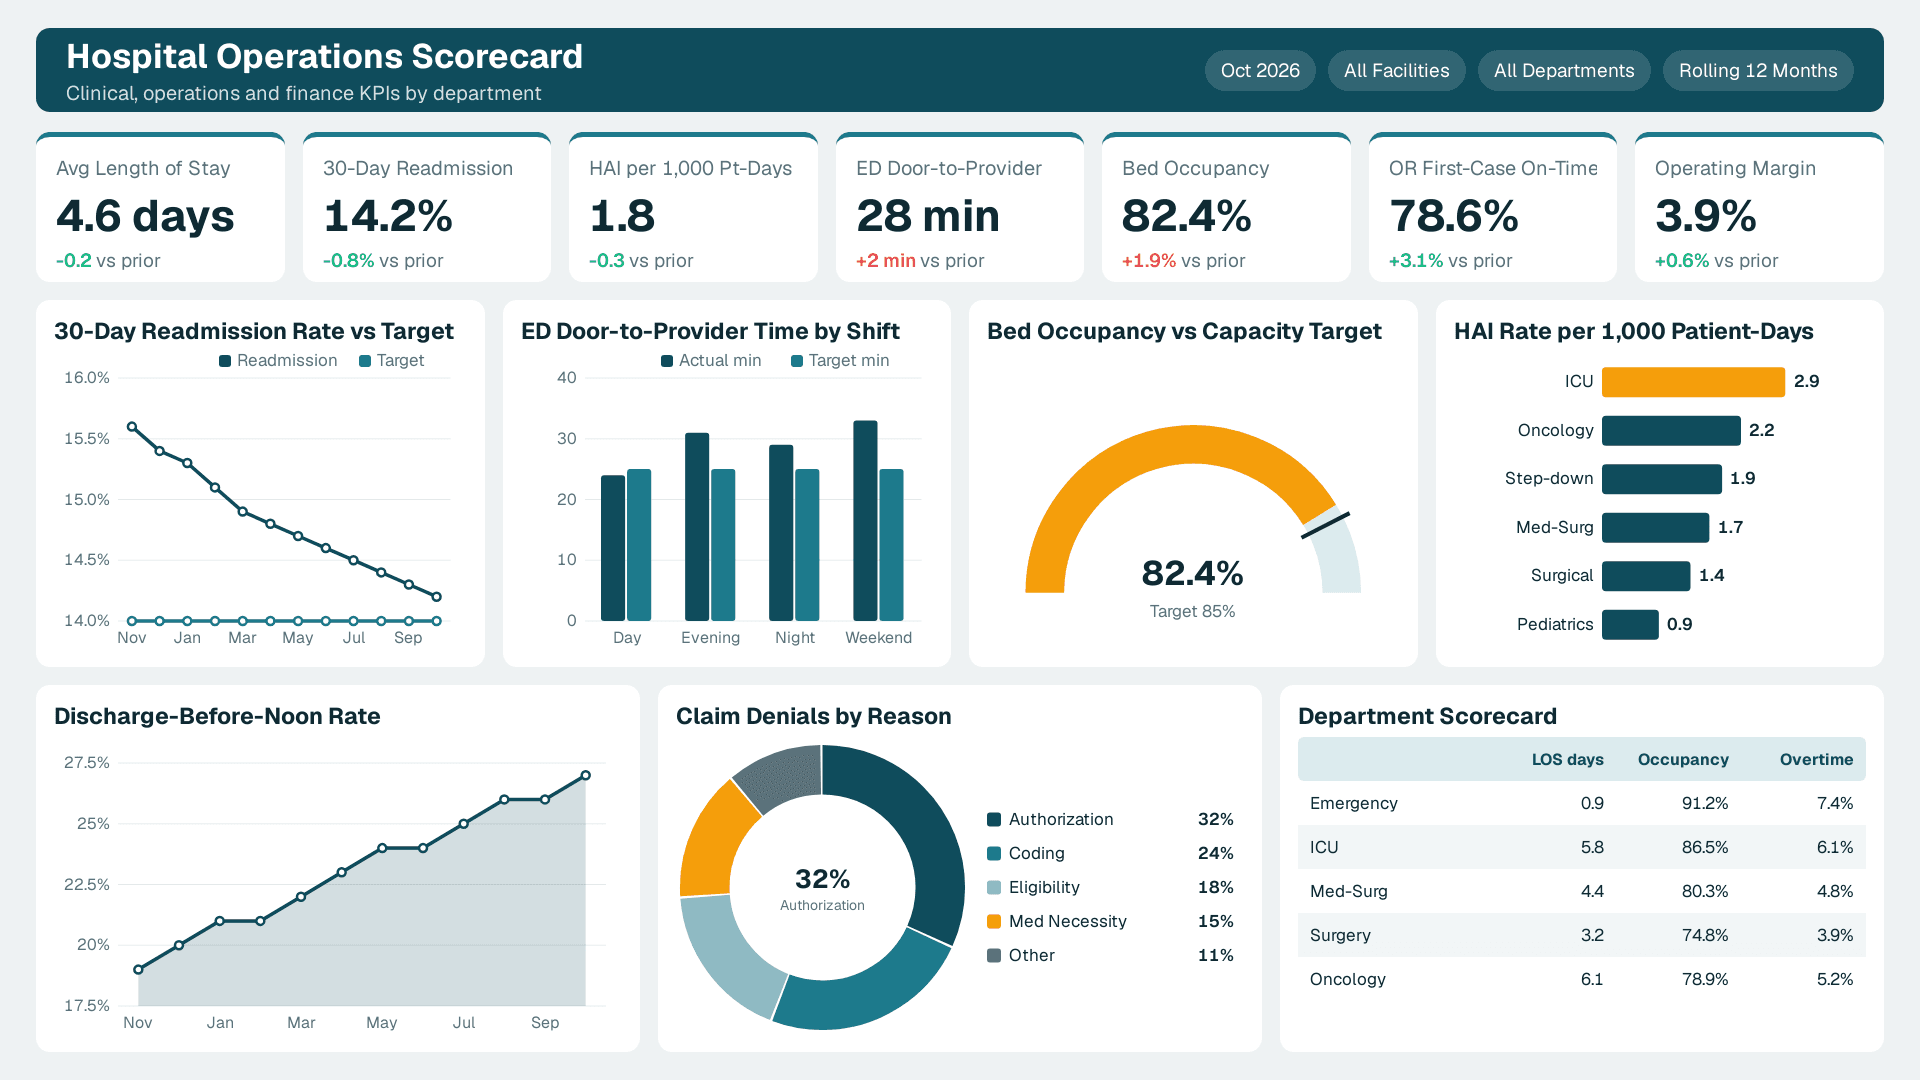The height and width of the screenshot is (1080, 1920).
Task: Open the All Facilities filter pill
Action: pyautogui.click(x=1396, y=71)
